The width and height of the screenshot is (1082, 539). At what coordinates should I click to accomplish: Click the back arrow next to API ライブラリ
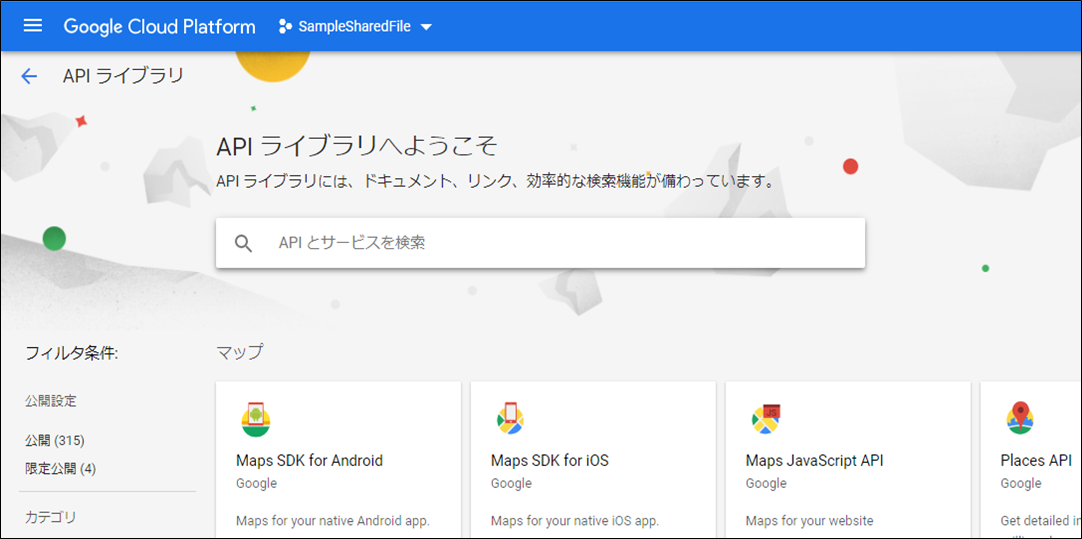coord(29,76)
